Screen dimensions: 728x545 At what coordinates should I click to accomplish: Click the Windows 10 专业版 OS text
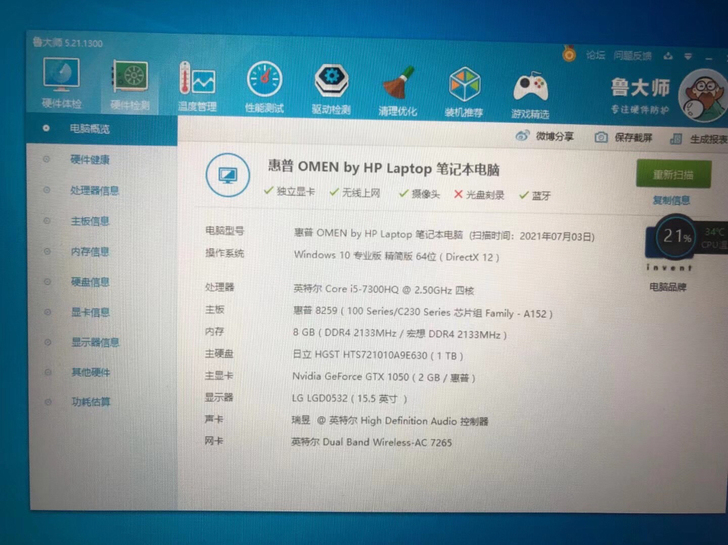pos(396,256)
